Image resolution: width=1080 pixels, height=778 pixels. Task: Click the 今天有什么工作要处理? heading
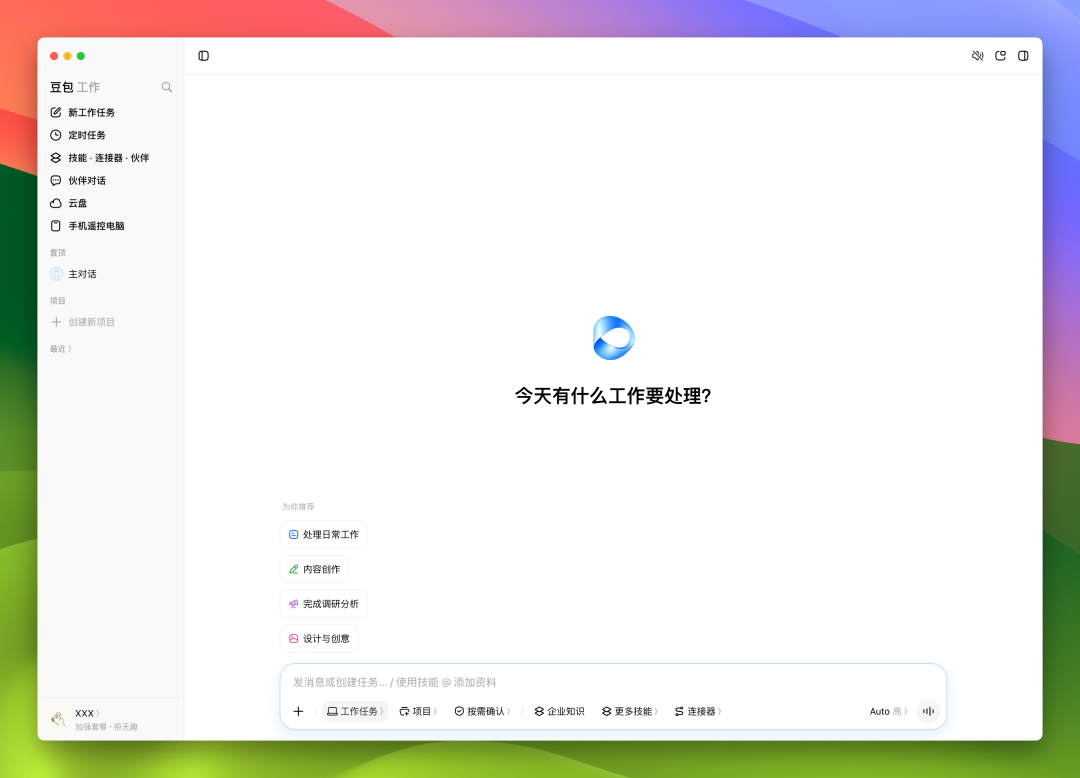tap(613, 396)
